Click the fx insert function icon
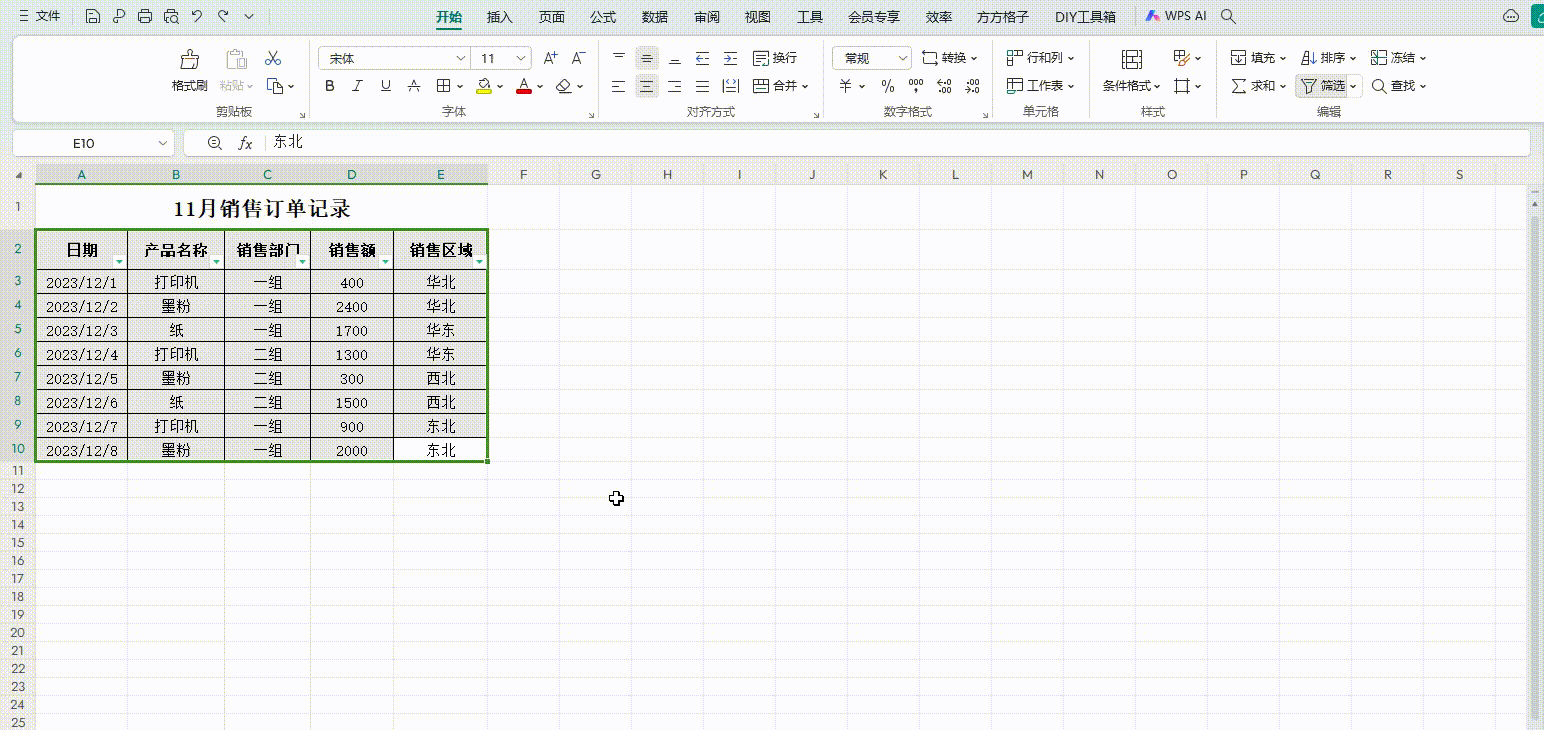This screenshot has height=730, width=1544. pyautogui.click(x=245, y=143)
